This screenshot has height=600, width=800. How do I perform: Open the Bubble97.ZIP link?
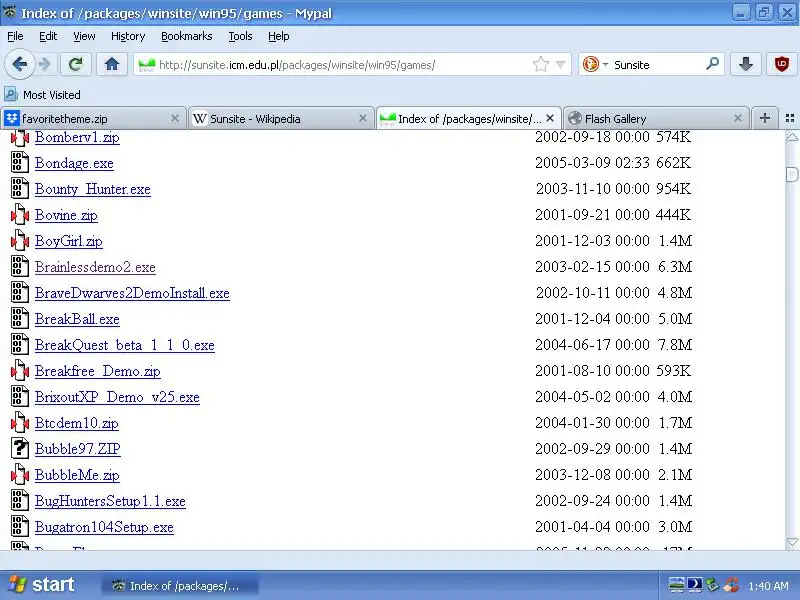tap(78, 449)
